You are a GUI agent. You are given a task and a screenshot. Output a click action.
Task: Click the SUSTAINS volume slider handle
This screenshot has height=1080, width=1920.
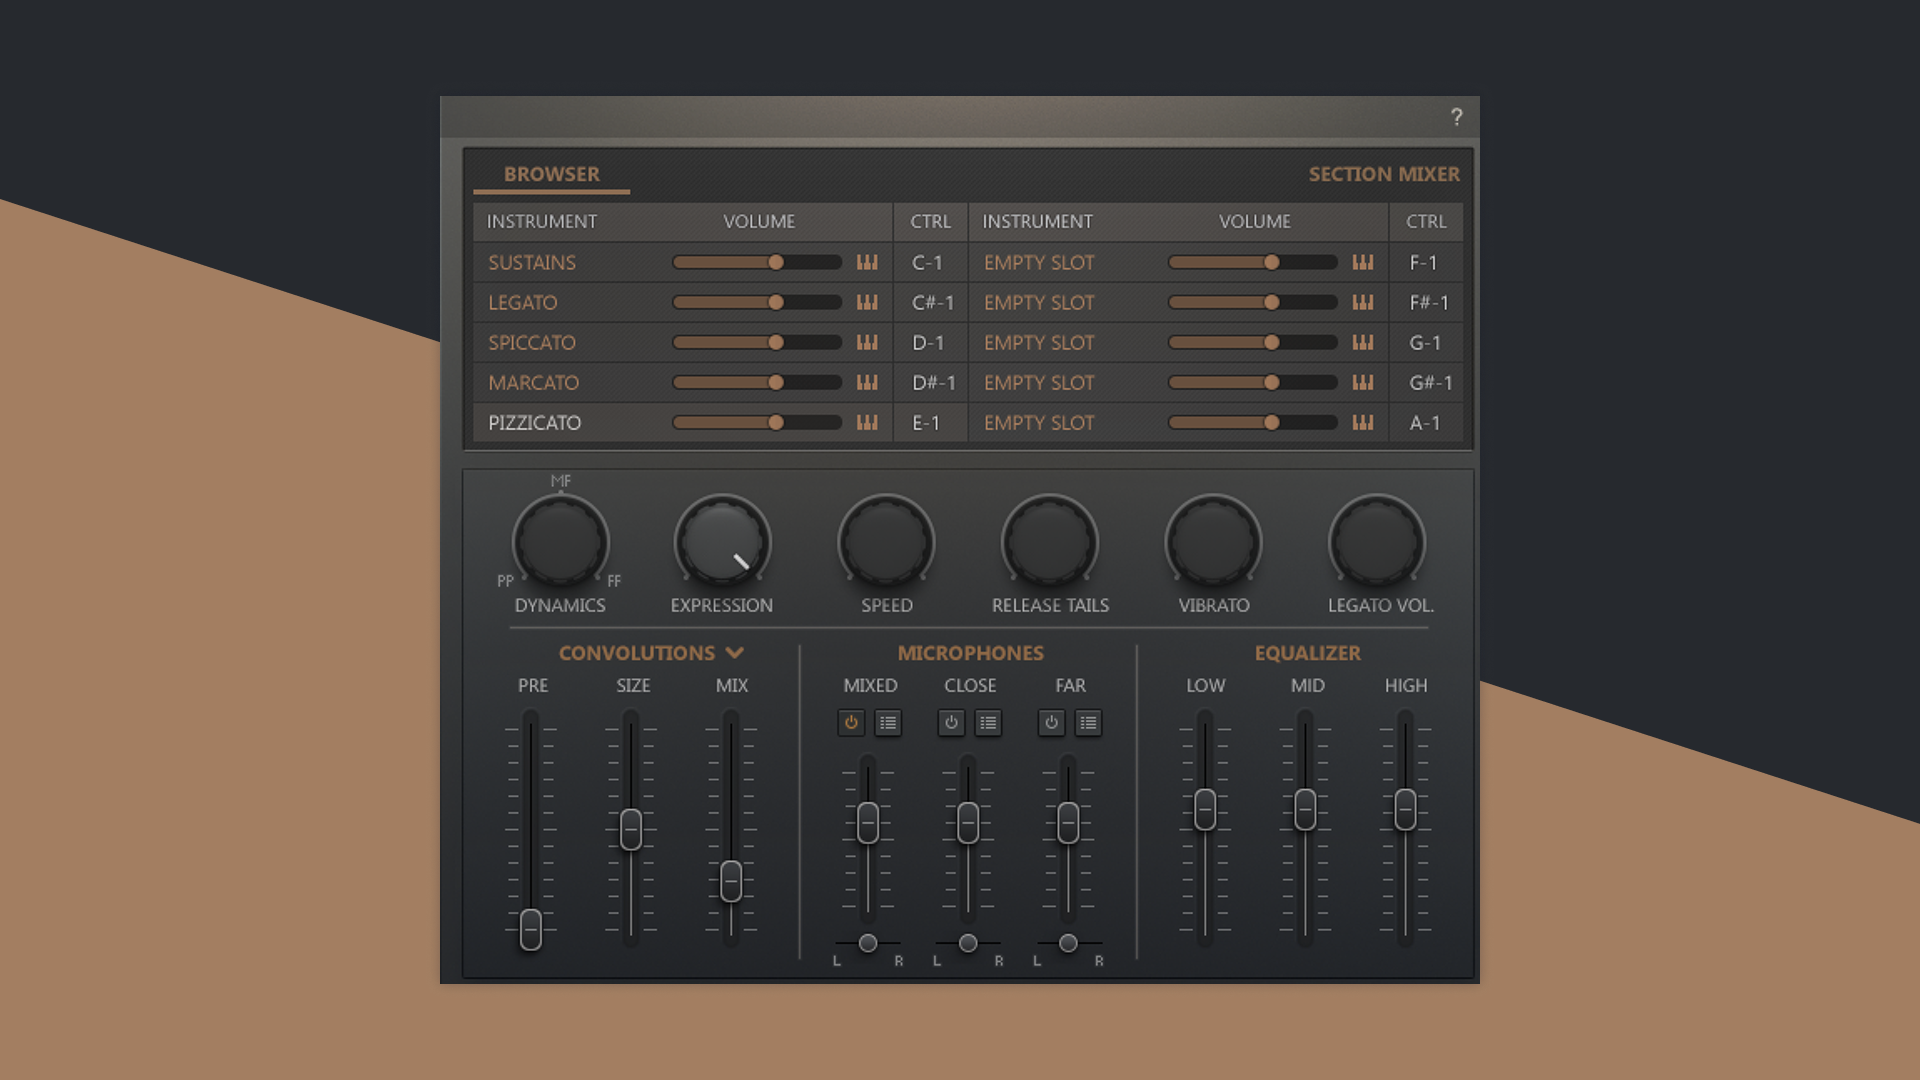pyautogui.click(x=776, y=262)
